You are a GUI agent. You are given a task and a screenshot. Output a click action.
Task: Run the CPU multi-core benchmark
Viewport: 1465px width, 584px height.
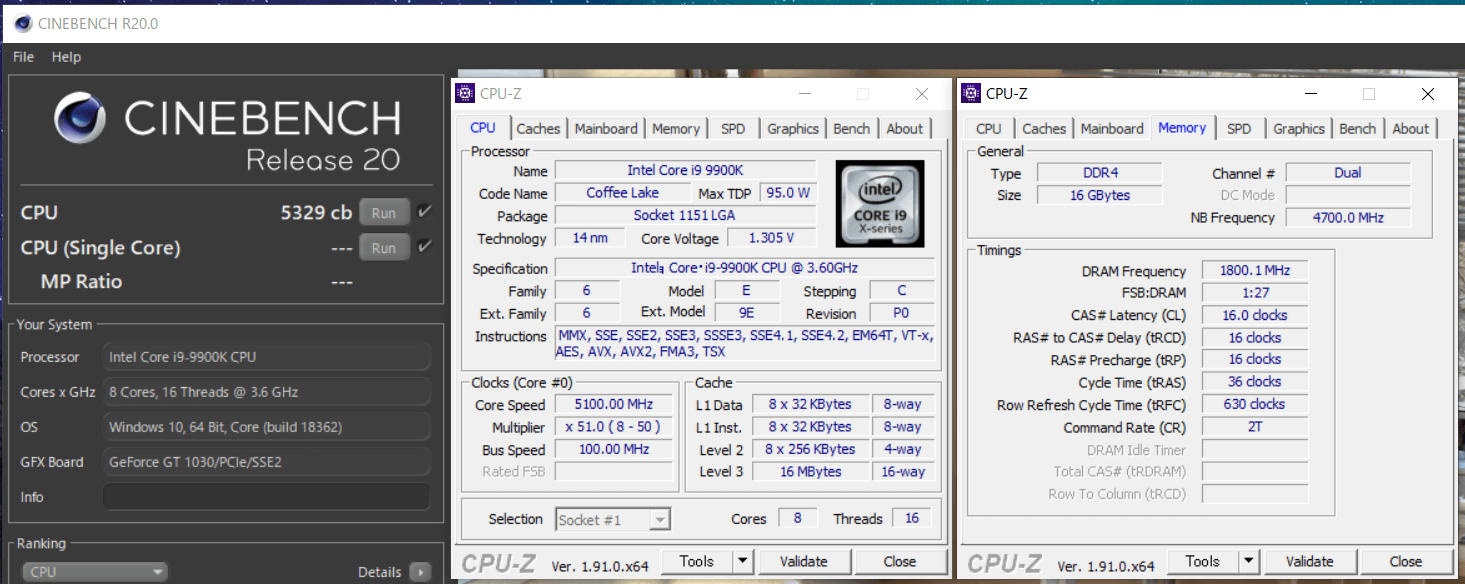[x=384, y=212]
